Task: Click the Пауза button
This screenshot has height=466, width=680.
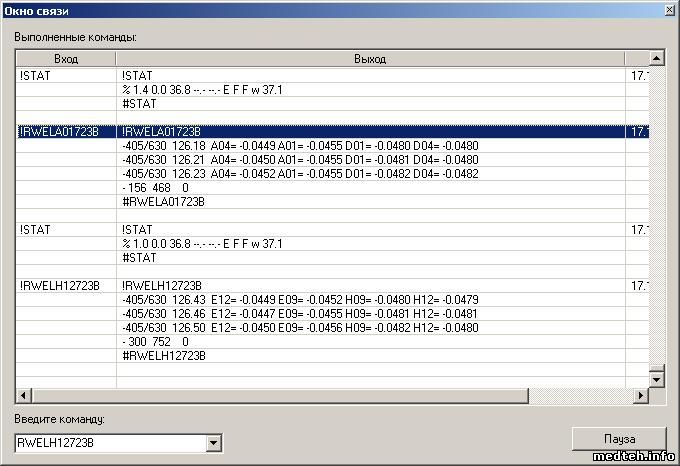Action: [618, 439]
